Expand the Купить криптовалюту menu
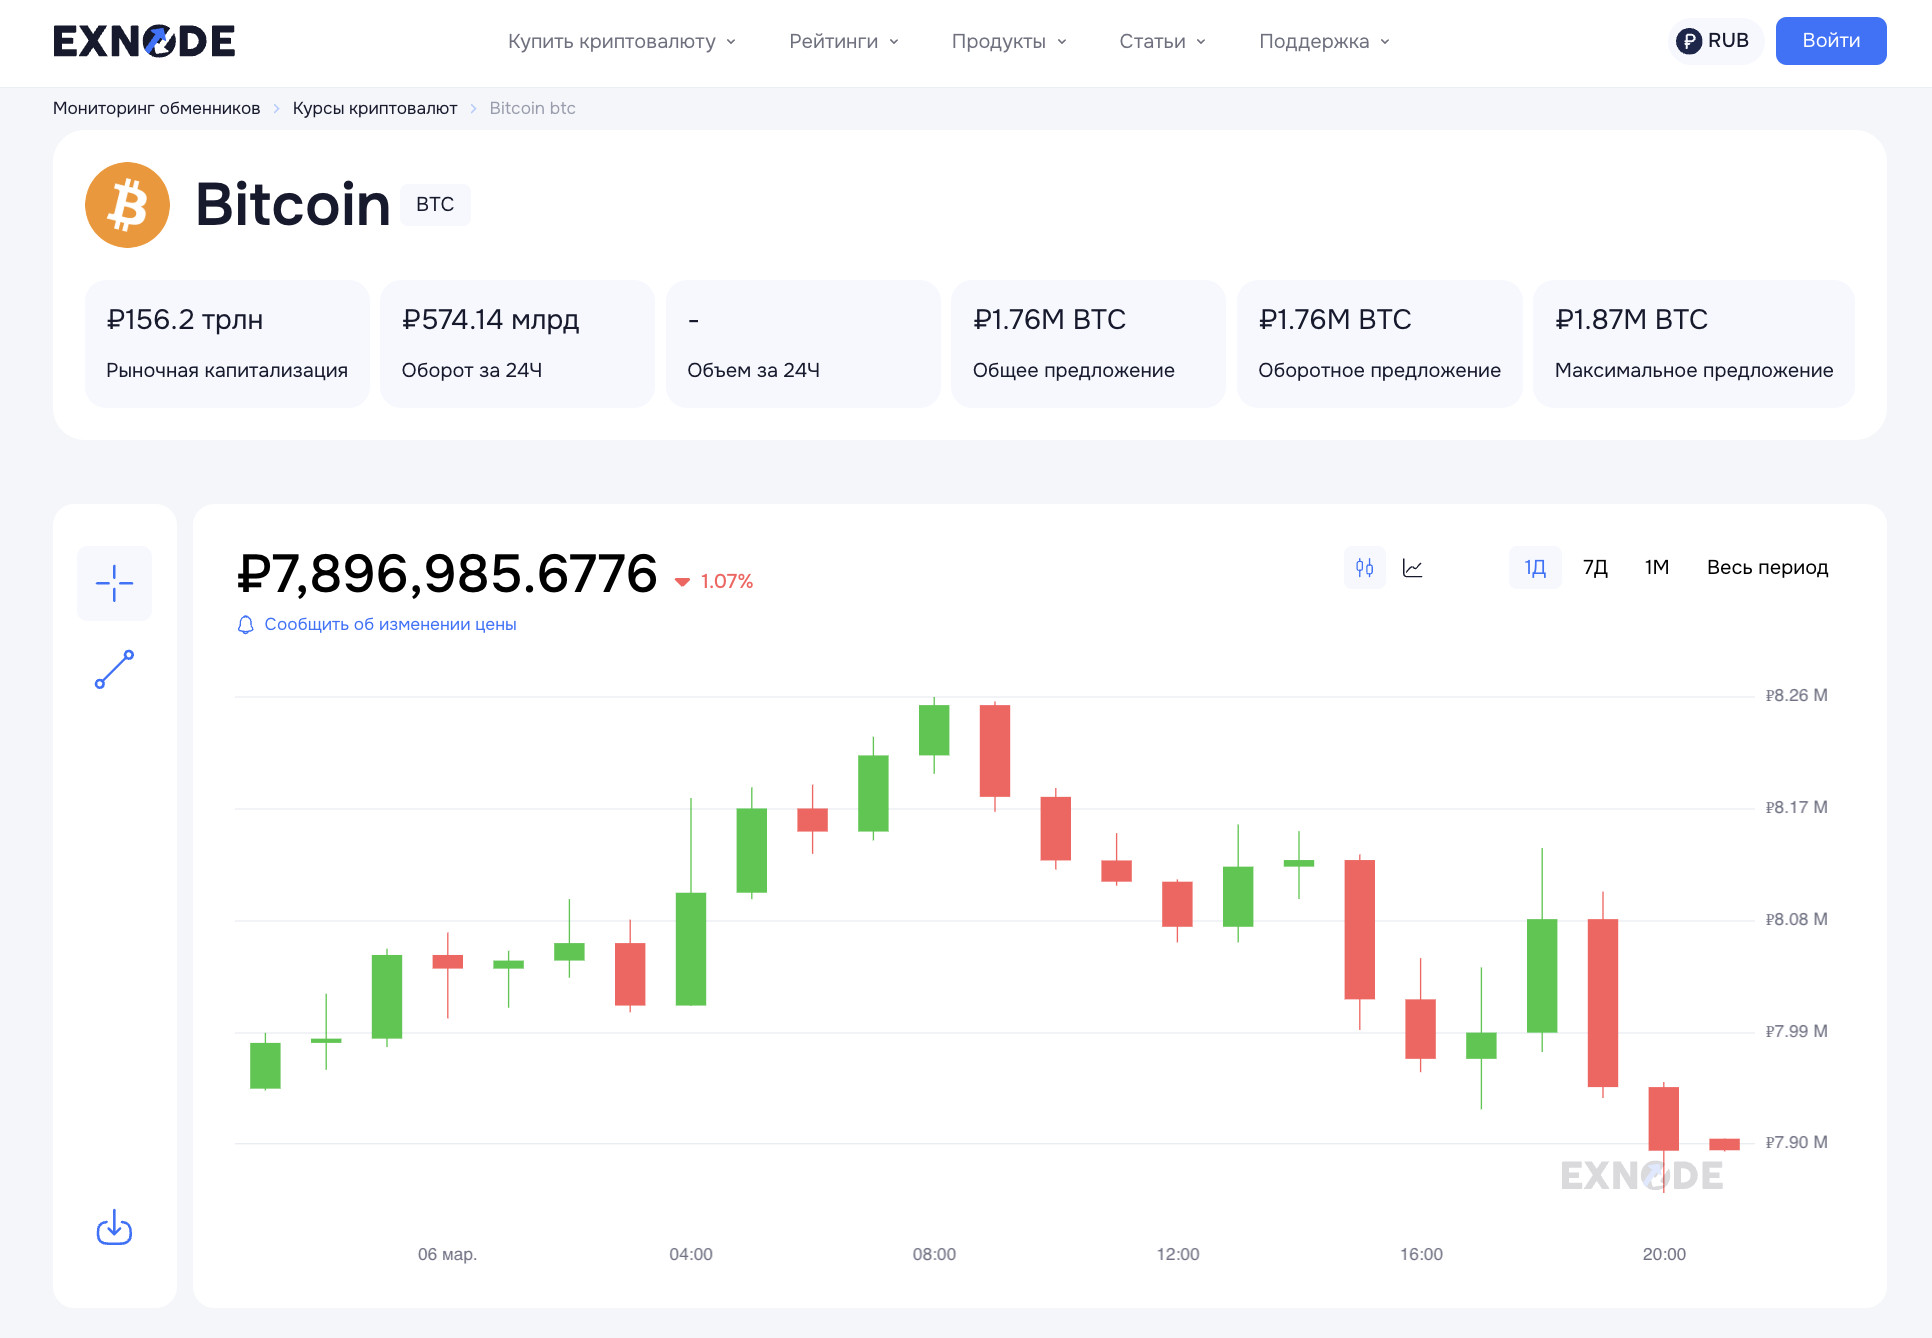The image size is (1932, 1338). (621, 41)
